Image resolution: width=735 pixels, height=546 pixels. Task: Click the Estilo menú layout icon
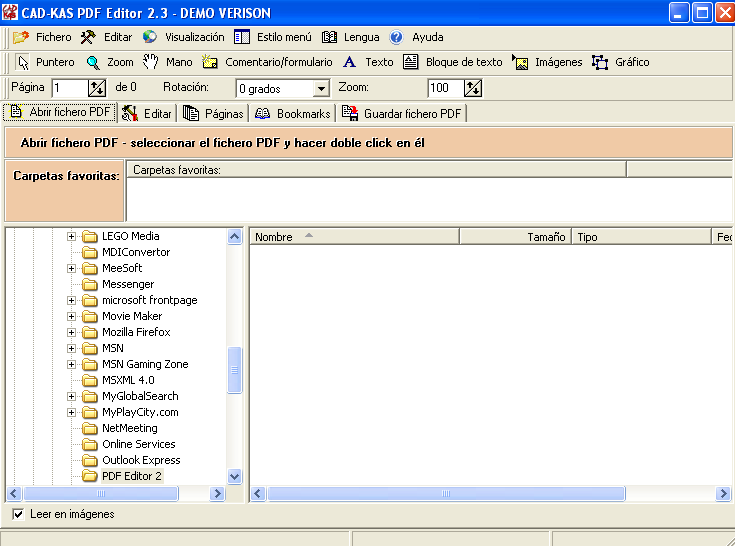[242, 37]
